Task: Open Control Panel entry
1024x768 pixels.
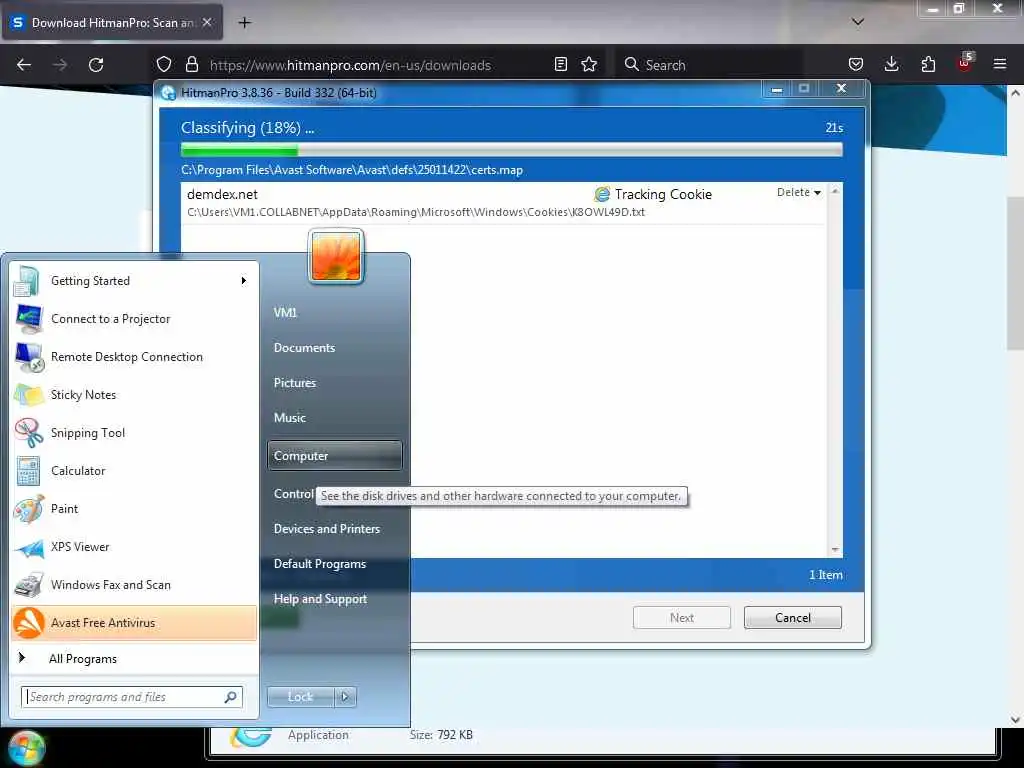Action: [x=294, y=494]
